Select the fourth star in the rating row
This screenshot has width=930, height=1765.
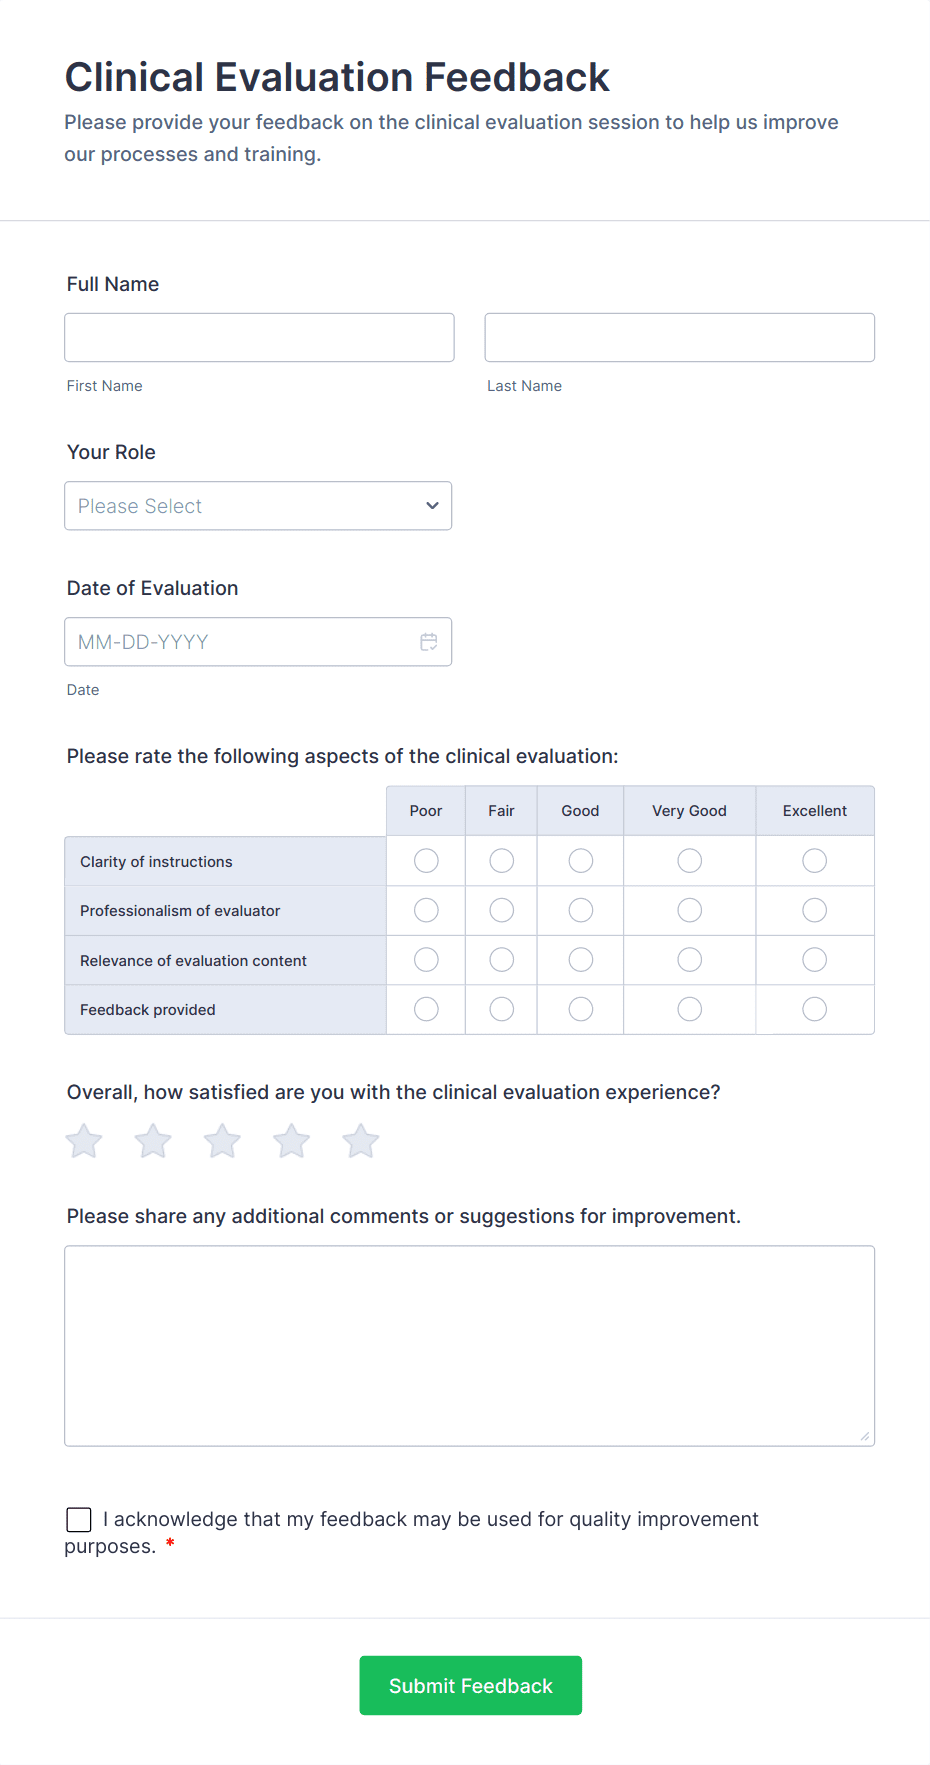point(291,1140)
